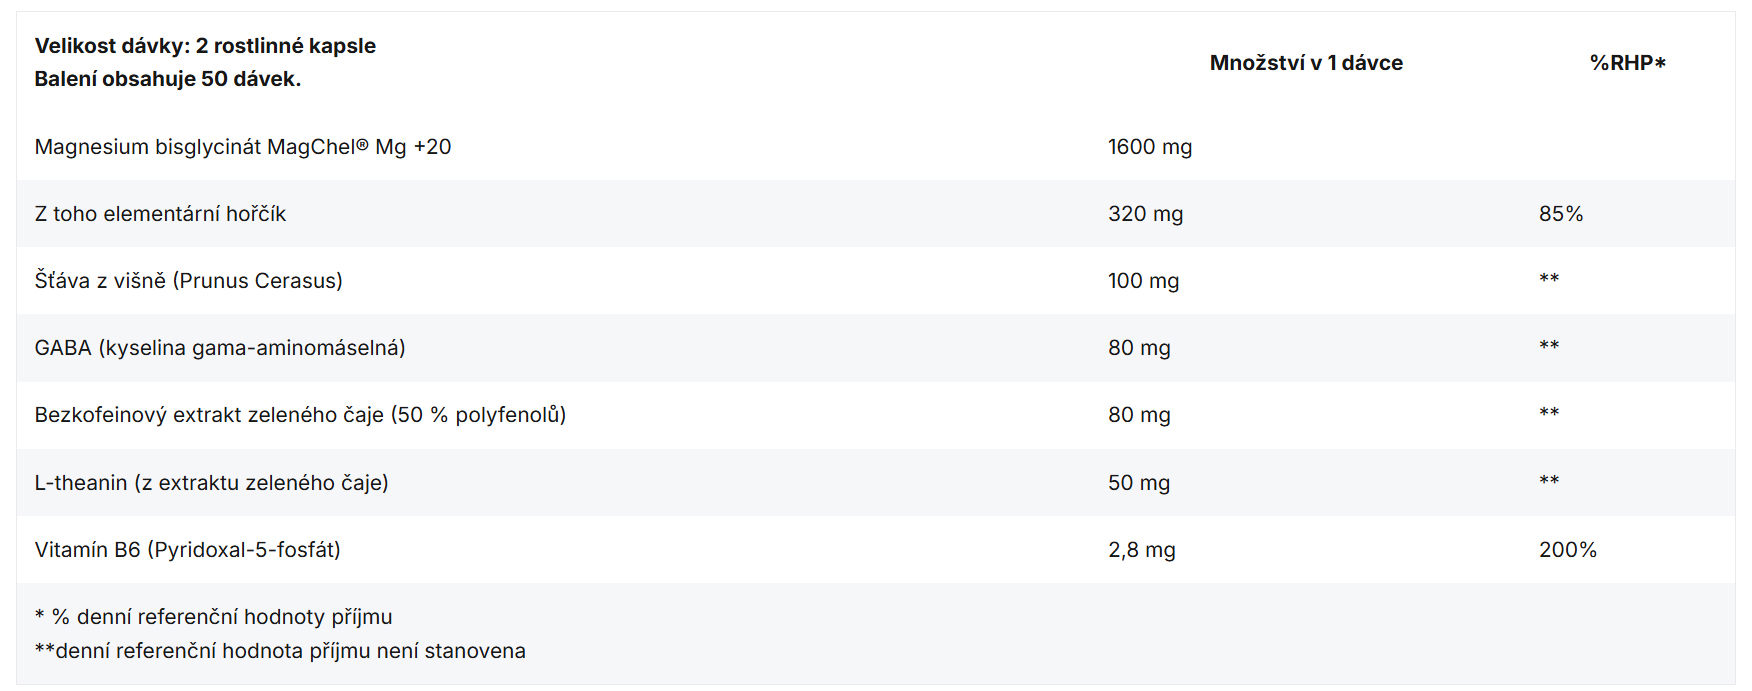Click the 1600 mg amount value

[x=1149, y=147]
